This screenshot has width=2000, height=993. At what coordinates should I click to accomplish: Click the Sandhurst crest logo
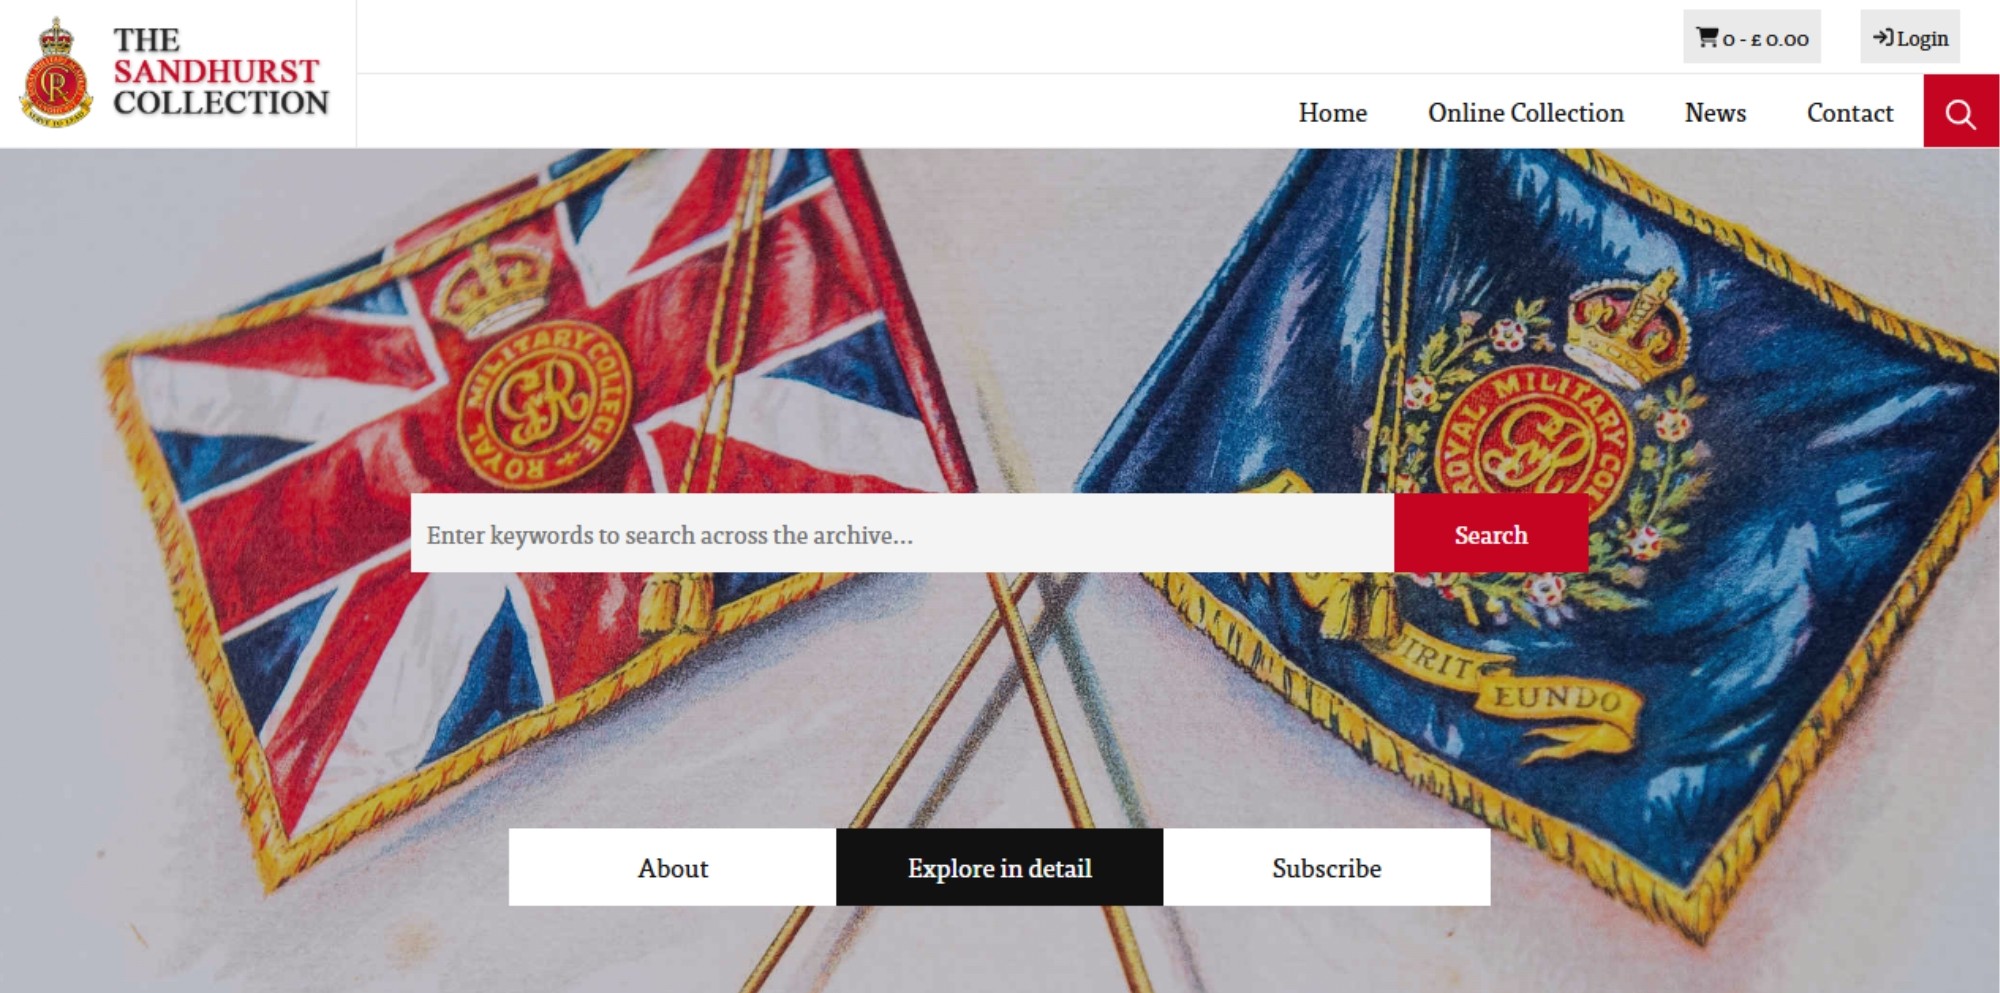click(56, 73)
